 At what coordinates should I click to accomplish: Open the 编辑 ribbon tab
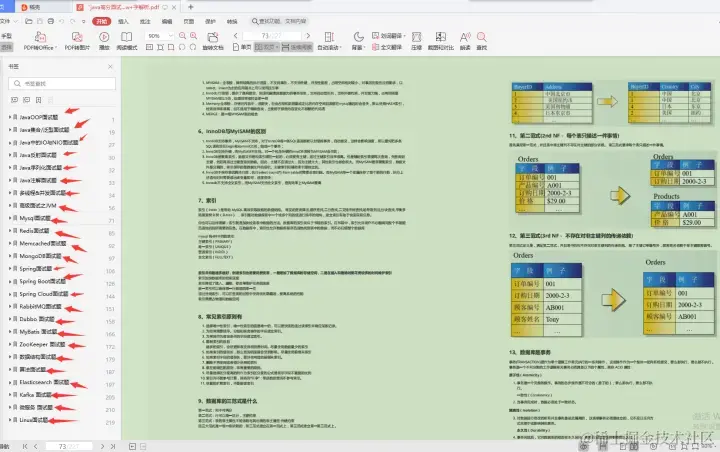pyautogui.click(x=167, y=21)
